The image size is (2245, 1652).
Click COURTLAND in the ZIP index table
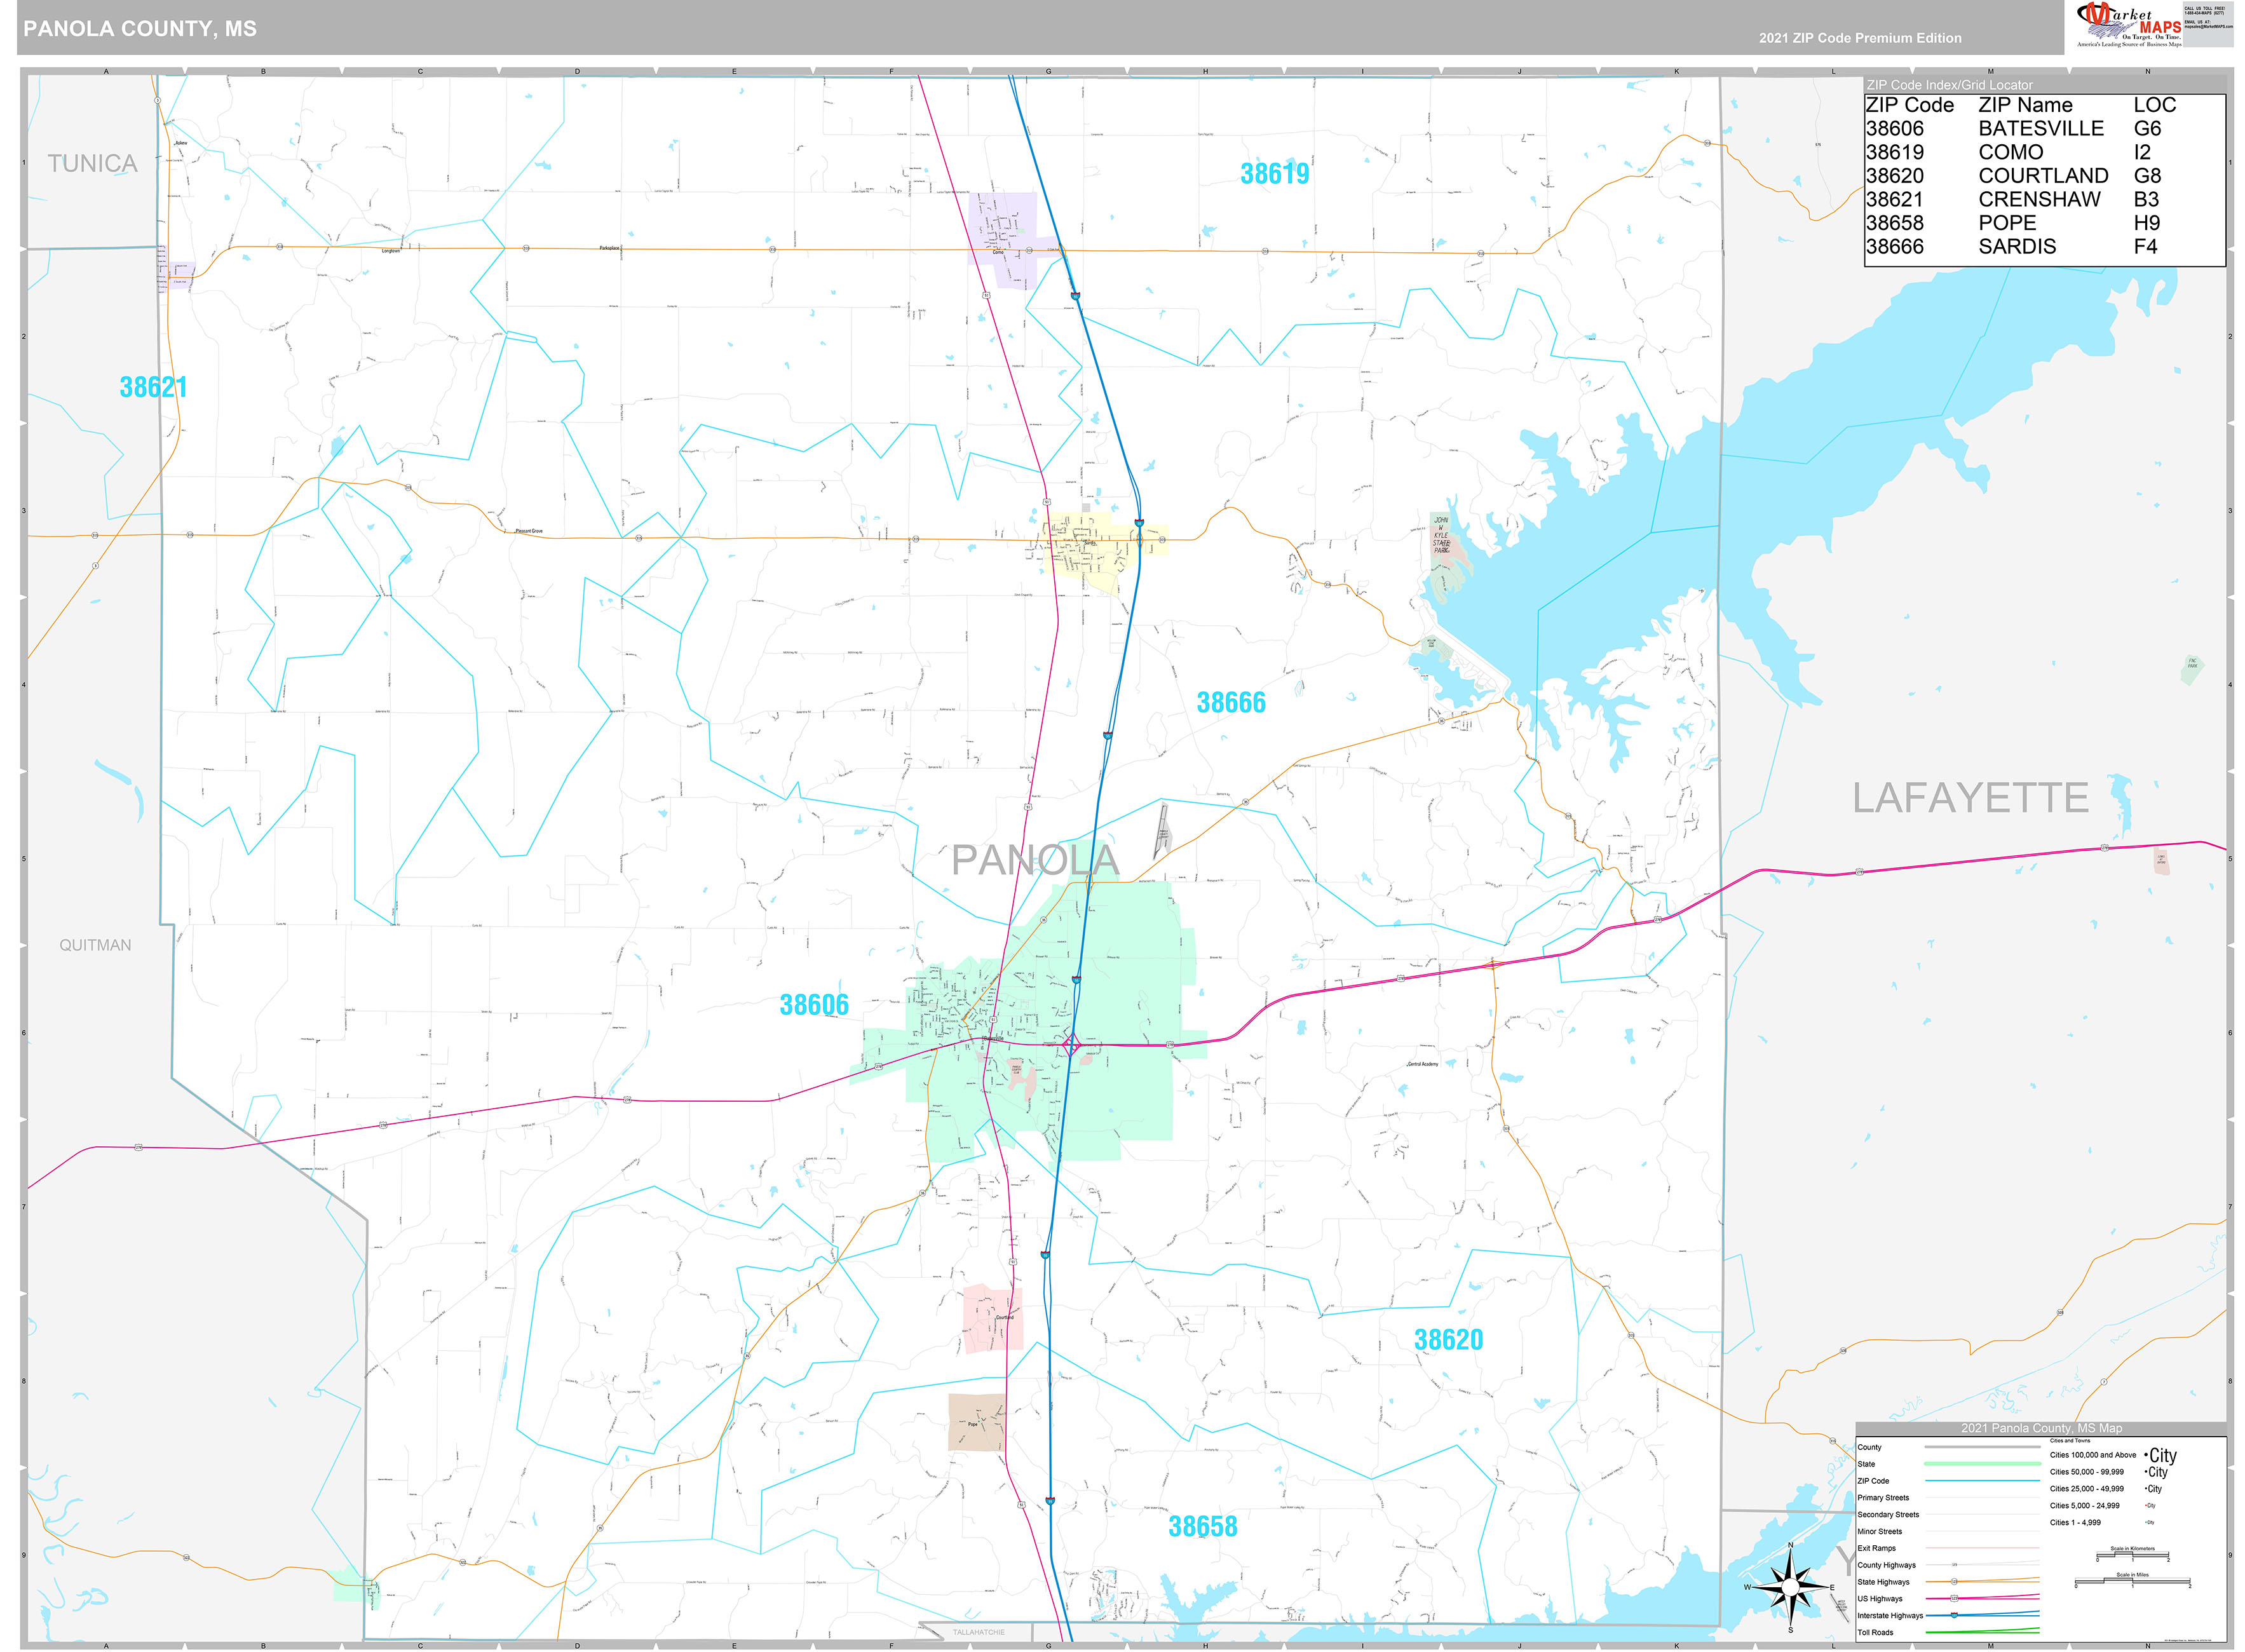pos(2043,175)
